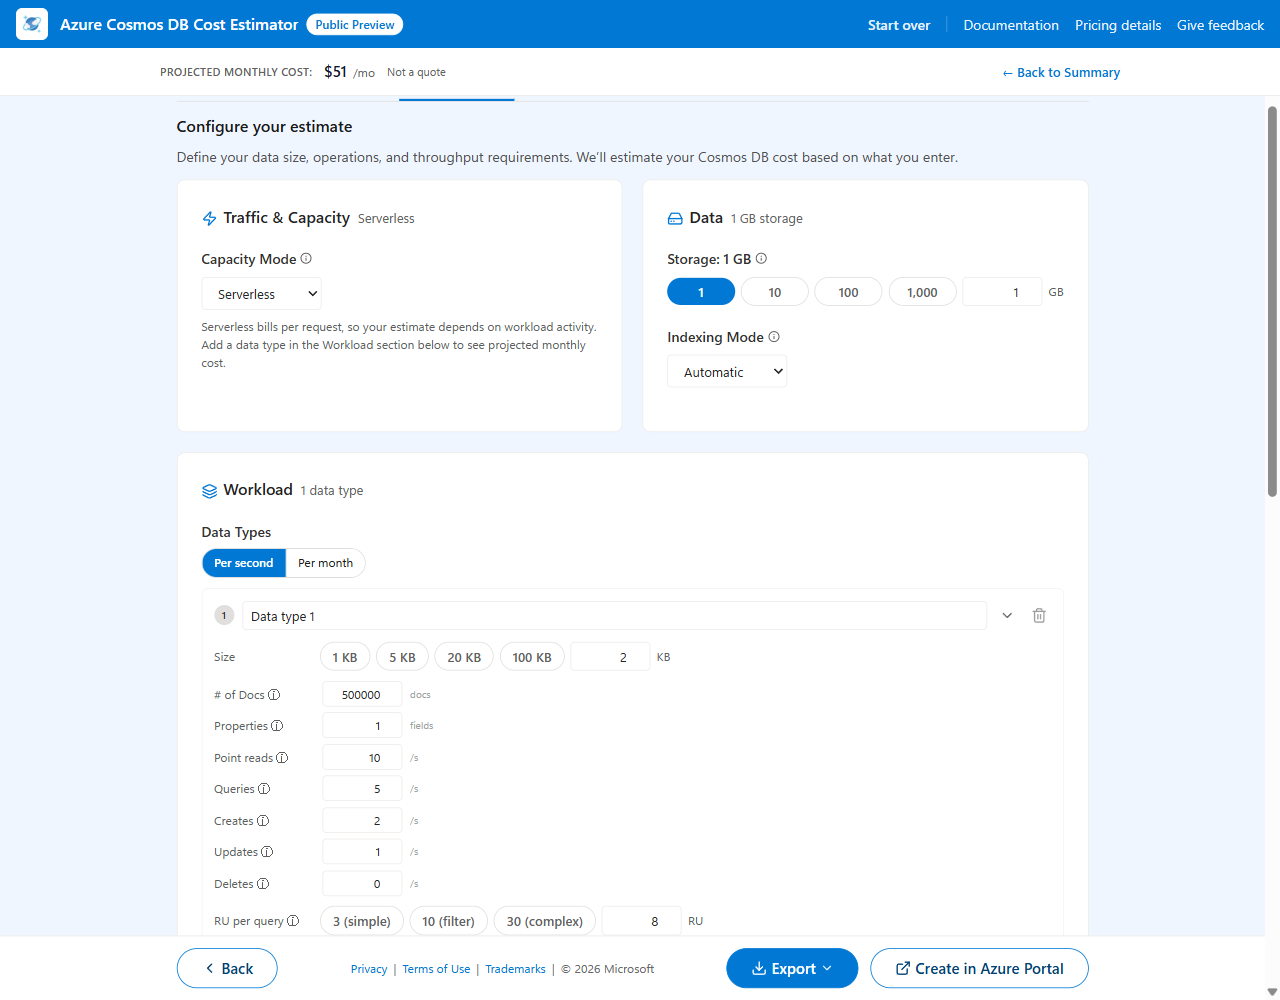The image size is (1280, 1000).
Task: Open the Terms of Use link
Action: pyautogui.click(x=436, y=969)
